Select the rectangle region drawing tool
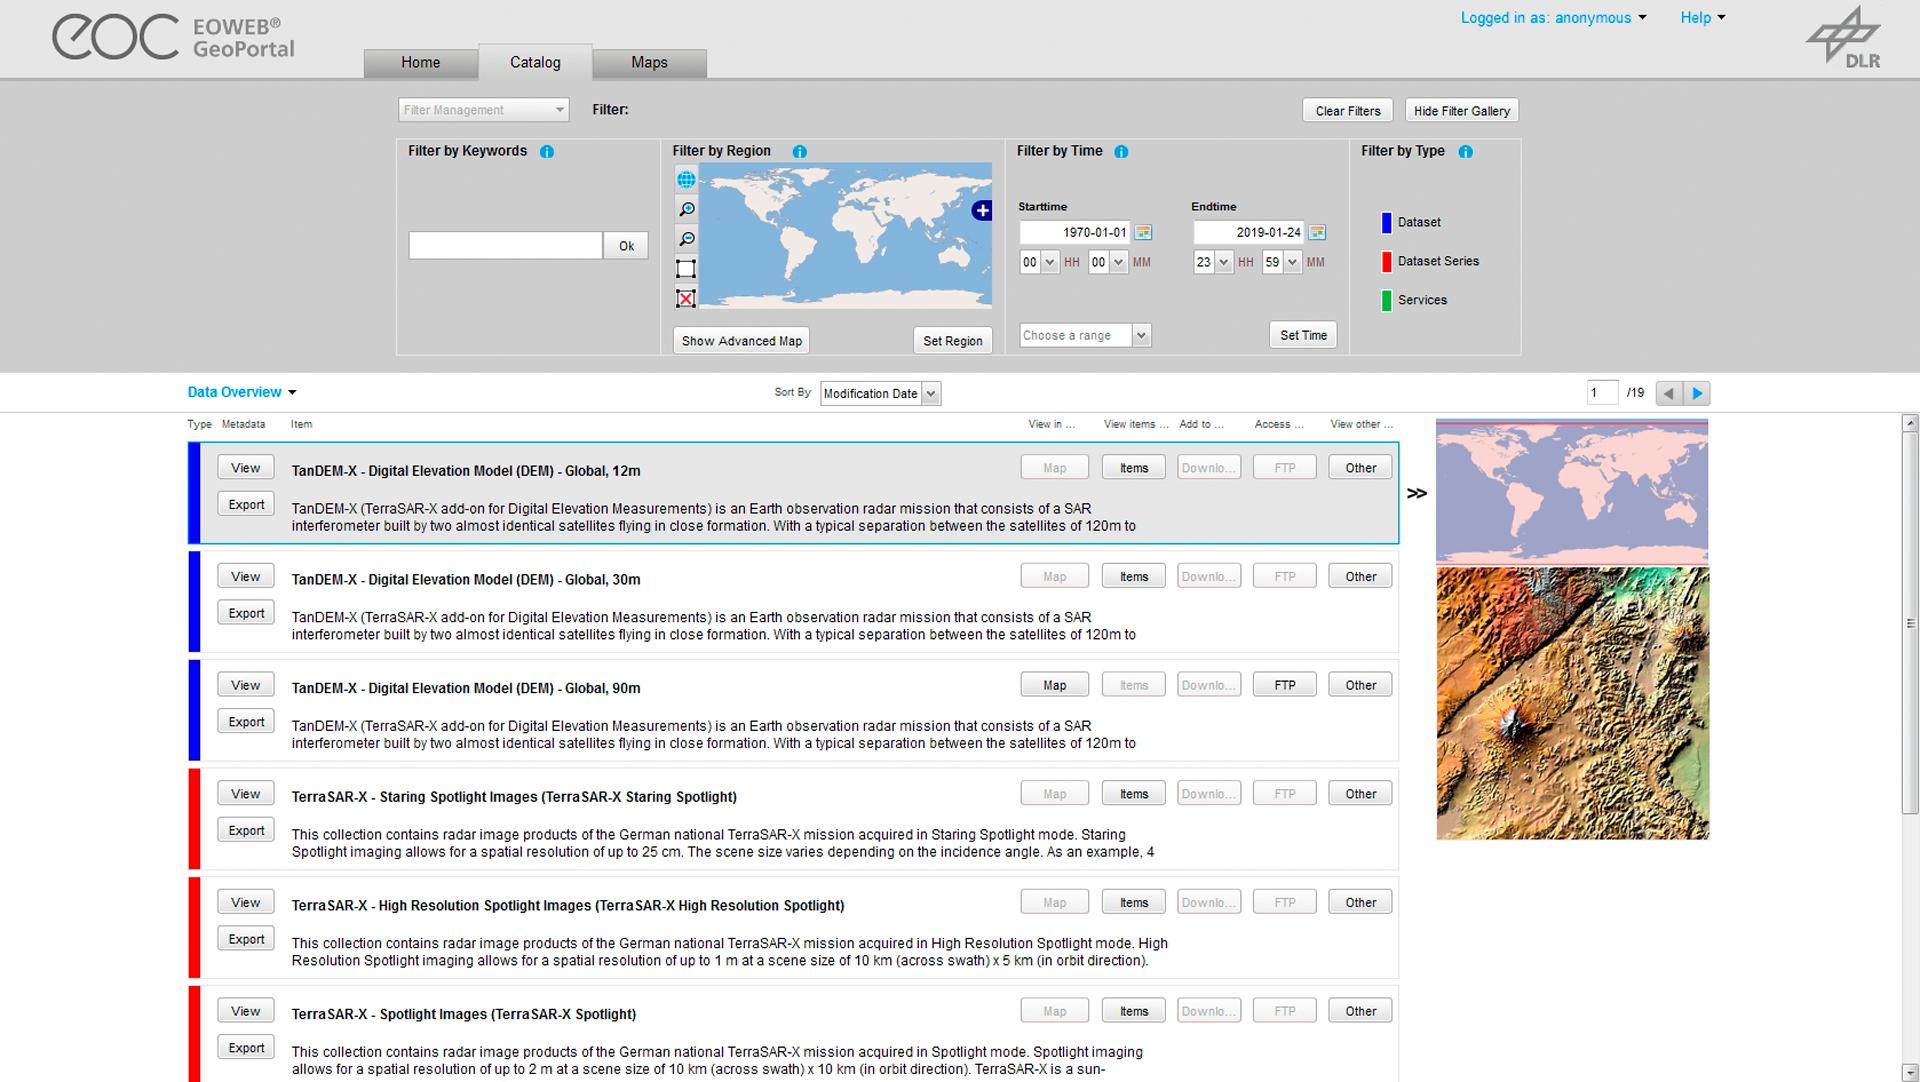Image resolution: width=1920 pixels, height=1082 pixels. [x=686, y=268]
